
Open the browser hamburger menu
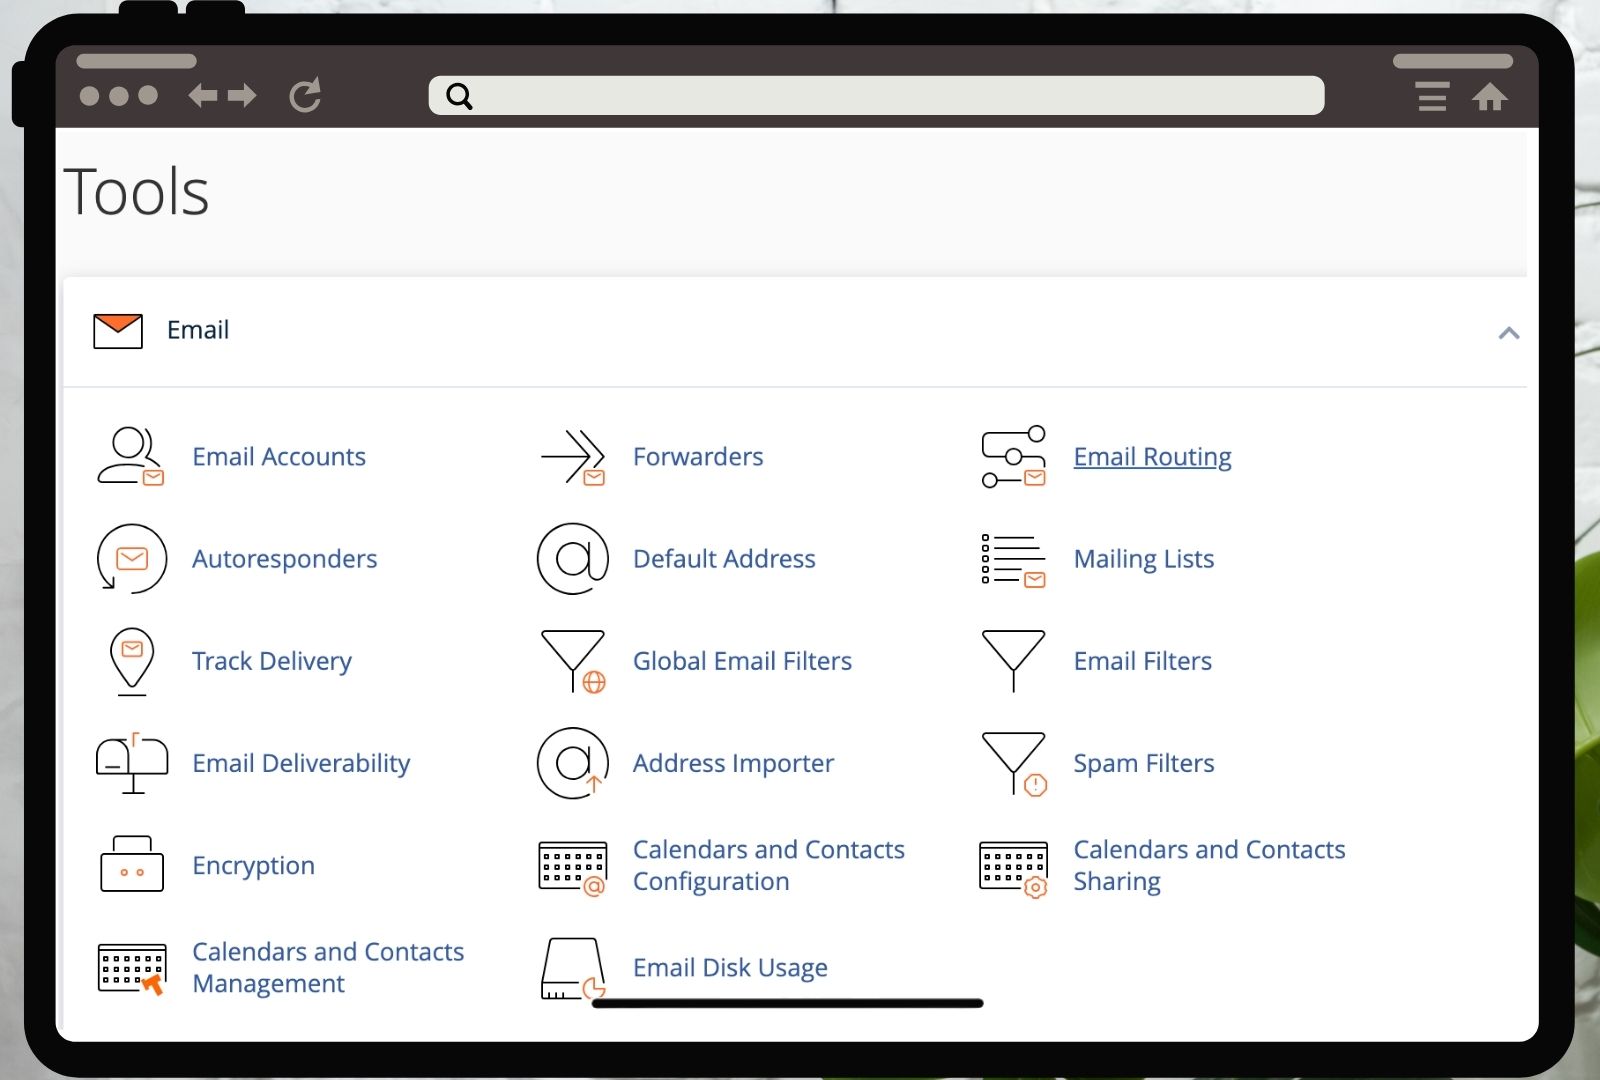[1432, 96]
